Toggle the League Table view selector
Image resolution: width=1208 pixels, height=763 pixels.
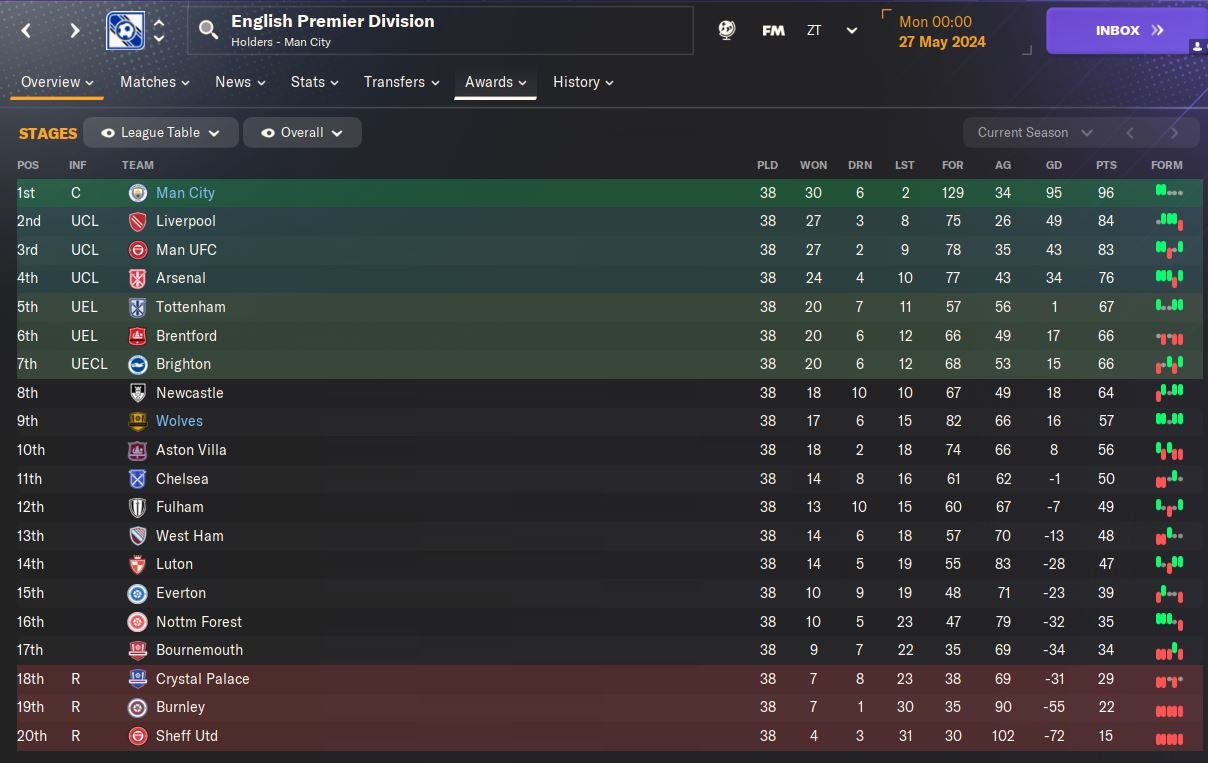tap(160, 133)
